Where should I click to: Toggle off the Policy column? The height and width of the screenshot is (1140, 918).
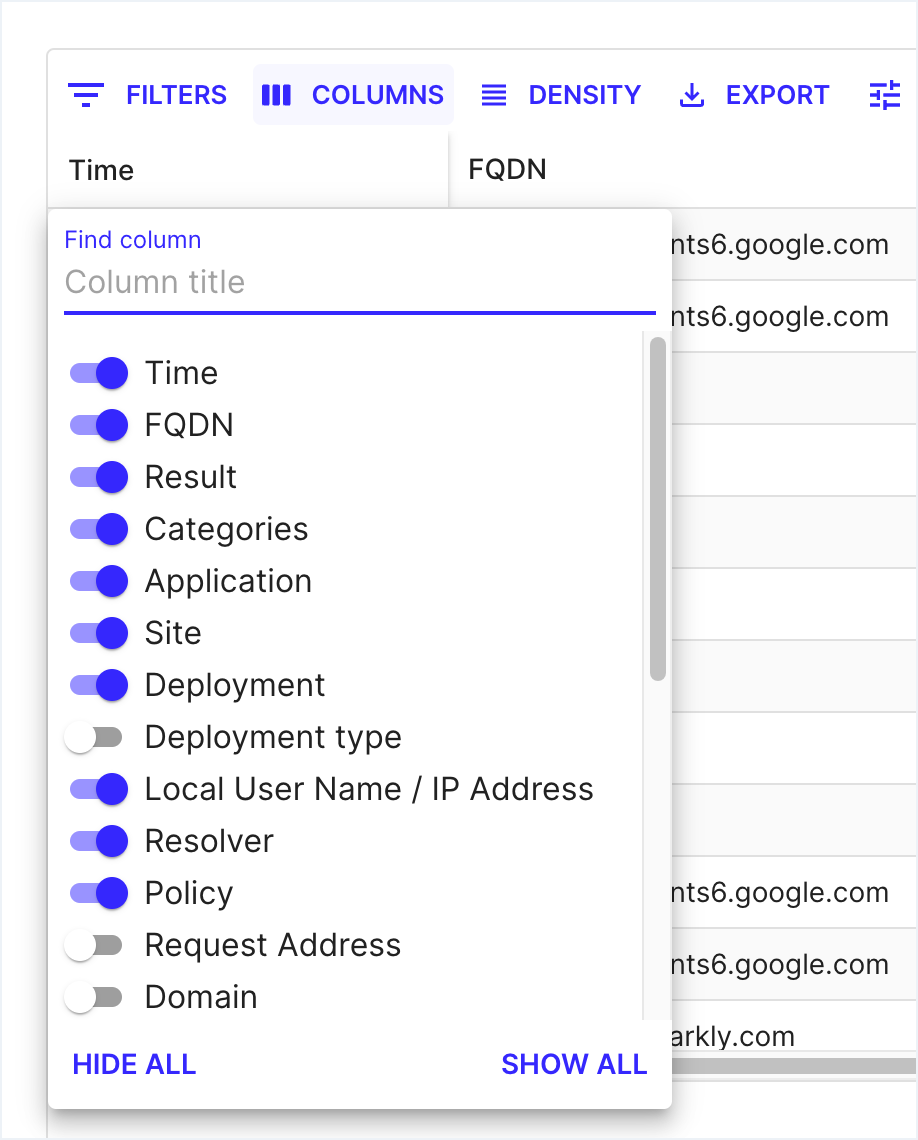coord(97,892)
